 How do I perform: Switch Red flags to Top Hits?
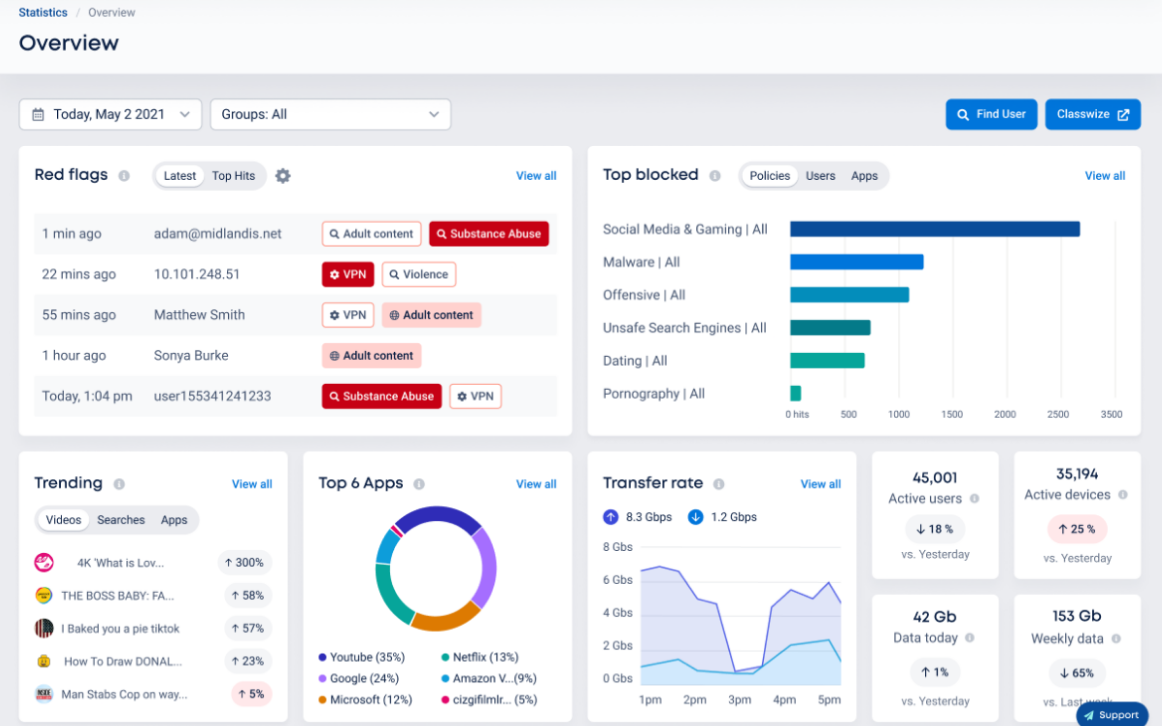click(x=233, y=176)
